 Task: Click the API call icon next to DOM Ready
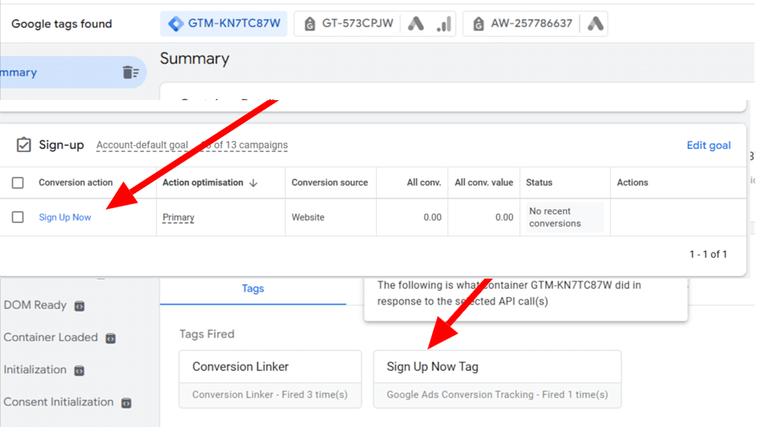(x=79, y=306)
